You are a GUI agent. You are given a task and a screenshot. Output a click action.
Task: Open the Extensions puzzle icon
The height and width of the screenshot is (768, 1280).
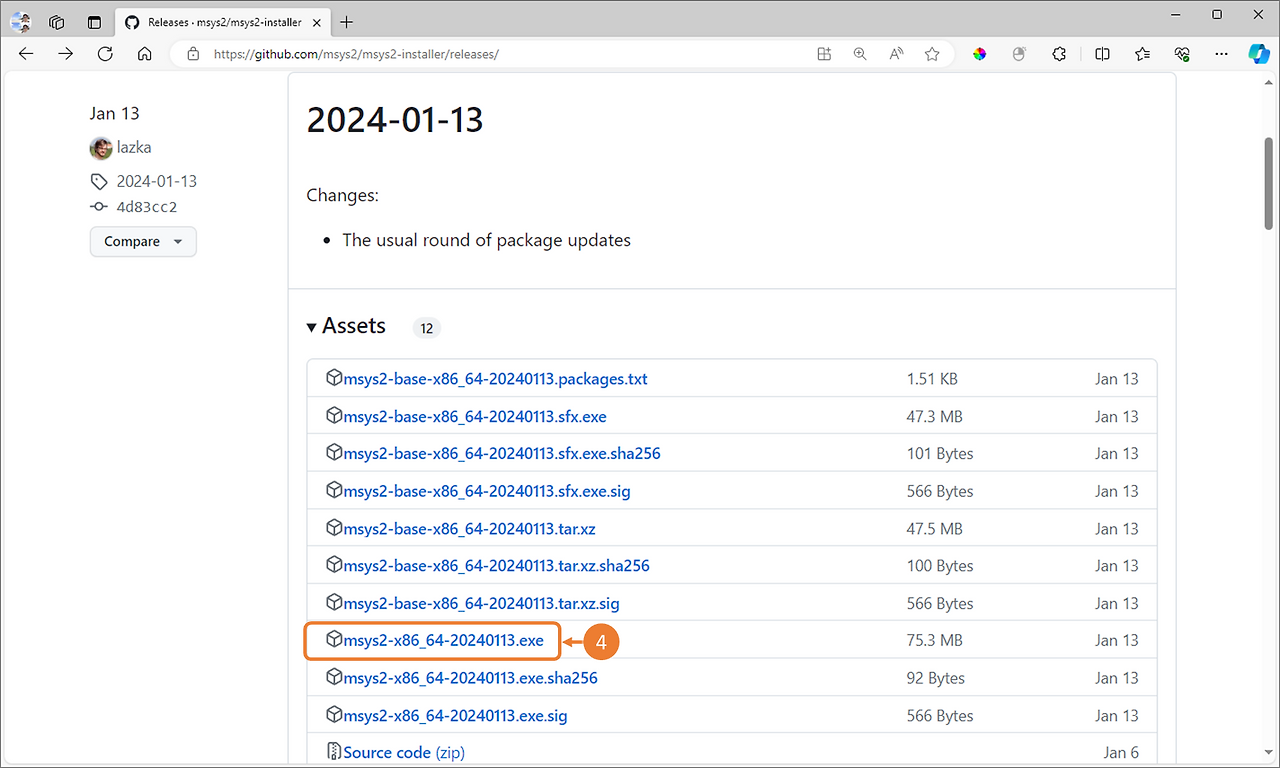[1059, 54]
